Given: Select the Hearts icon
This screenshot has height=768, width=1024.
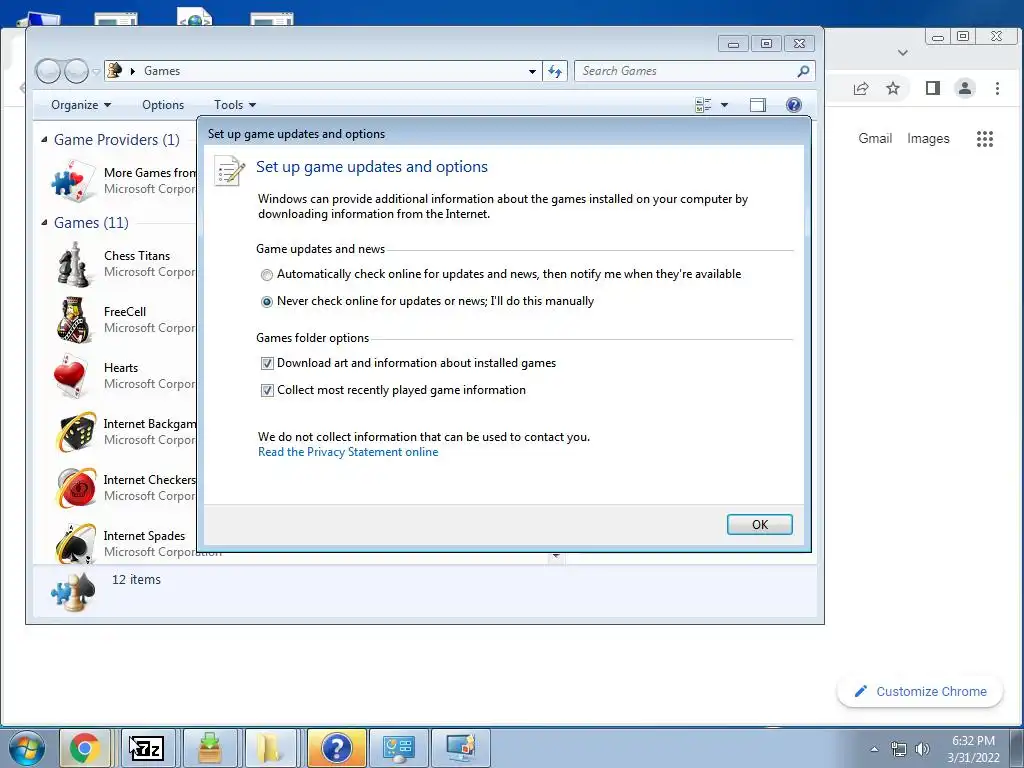Looking at the screenshot, I should pos(71,376).
